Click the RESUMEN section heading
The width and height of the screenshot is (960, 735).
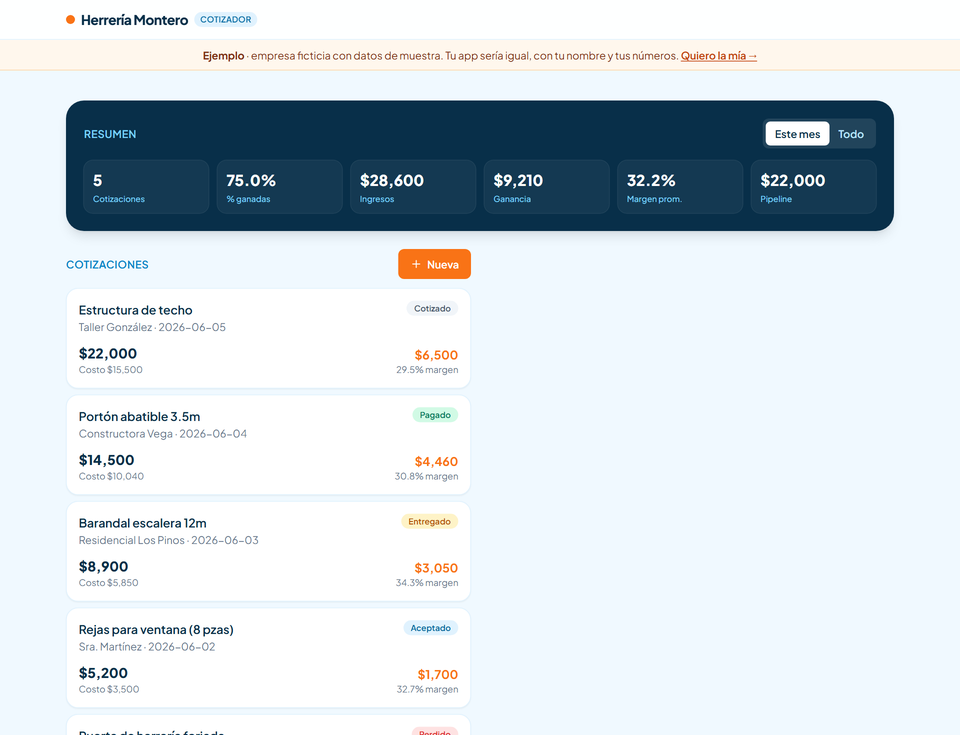tap(110, 134)
